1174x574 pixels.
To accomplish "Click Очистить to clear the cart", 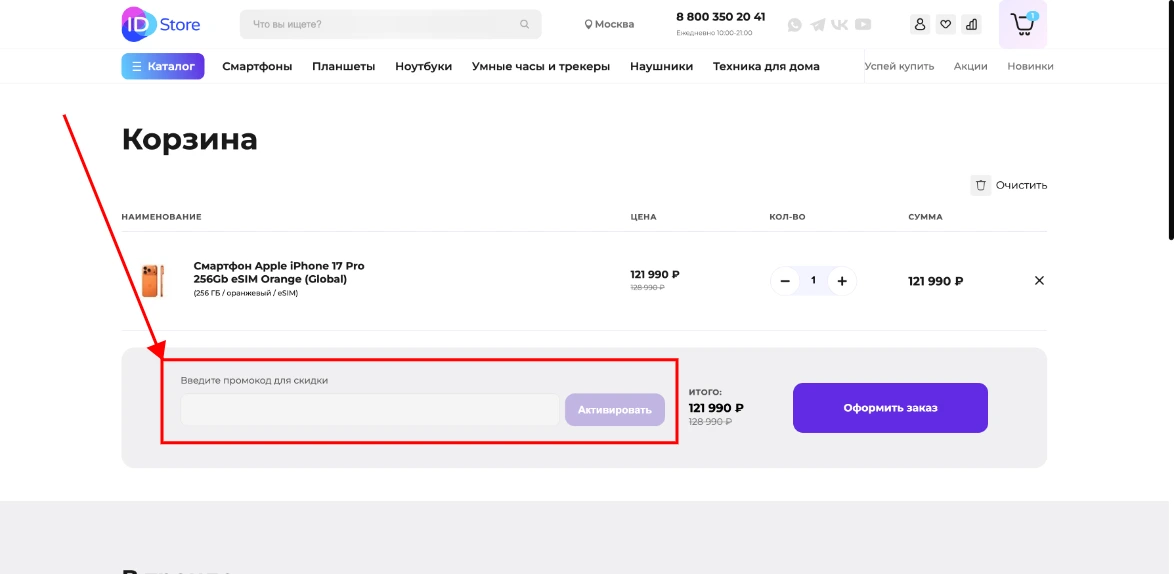I will tap(1021, 185).
